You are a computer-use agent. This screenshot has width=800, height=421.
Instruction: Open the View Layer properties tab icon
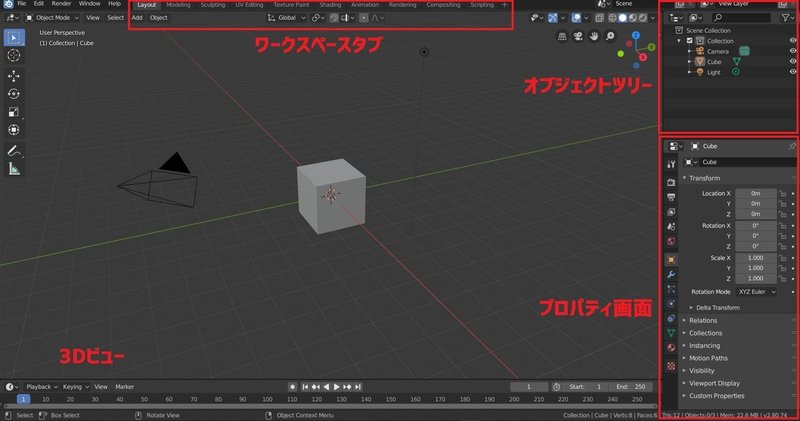point(671,212)
